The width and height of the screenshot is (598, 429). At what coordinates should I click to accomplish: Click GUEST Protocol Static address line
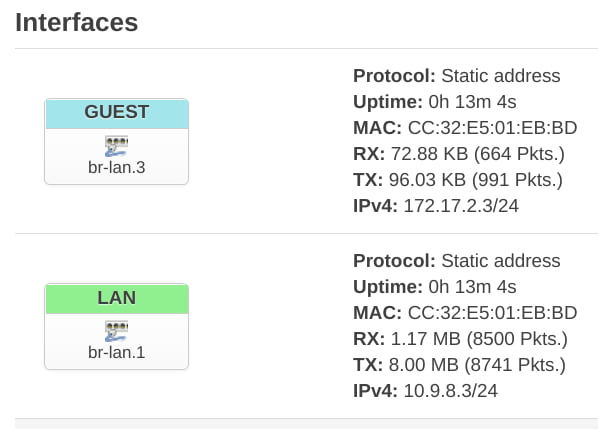[457, 76]
